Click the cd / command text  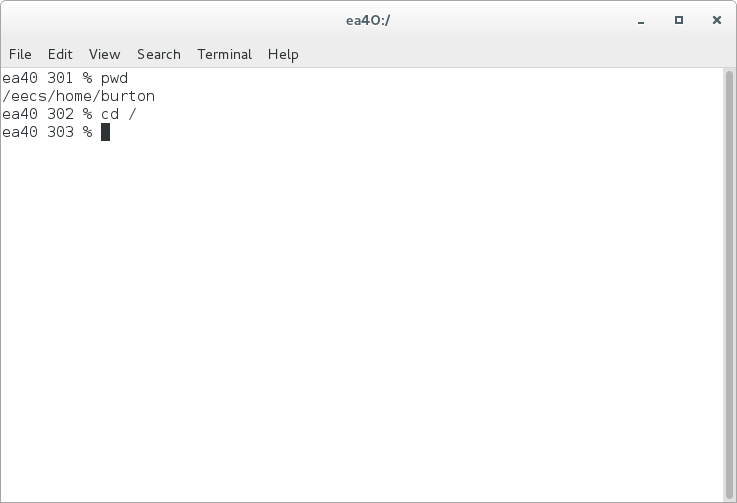pos(118,114)
